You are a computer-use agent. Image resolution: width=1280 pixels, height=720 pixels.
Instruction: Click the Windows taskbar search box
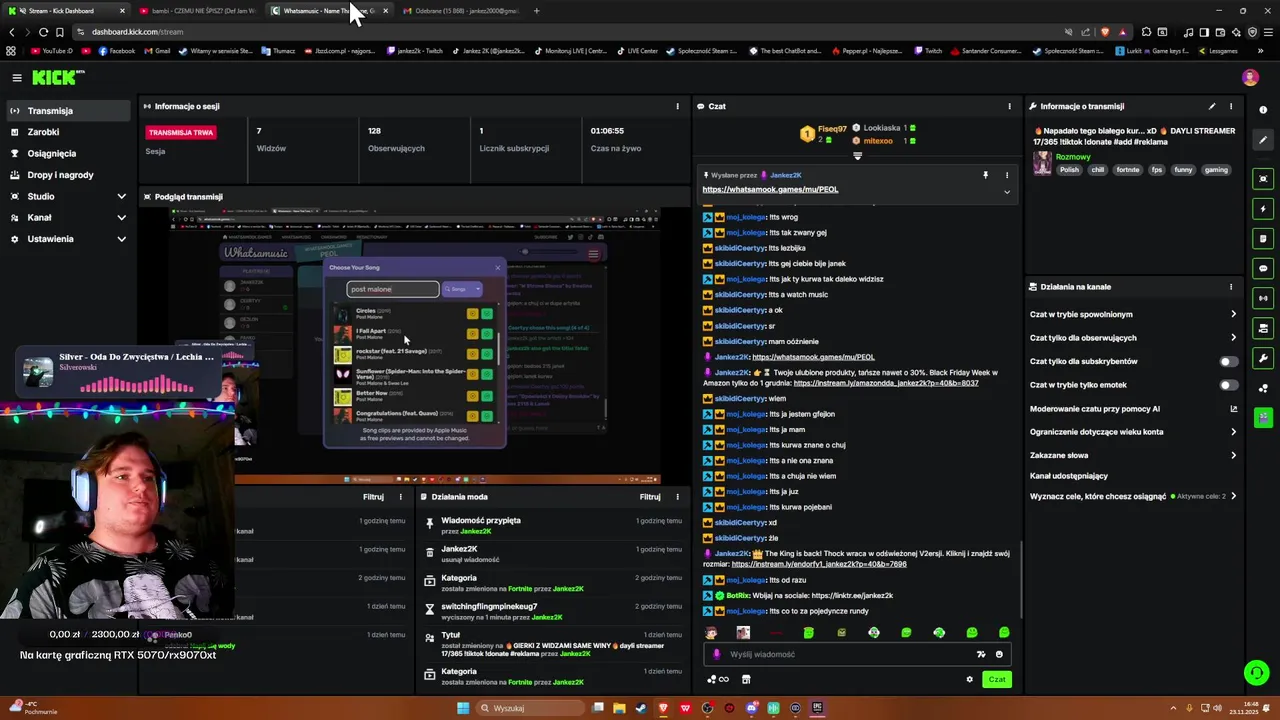click(x=528, y=708)
